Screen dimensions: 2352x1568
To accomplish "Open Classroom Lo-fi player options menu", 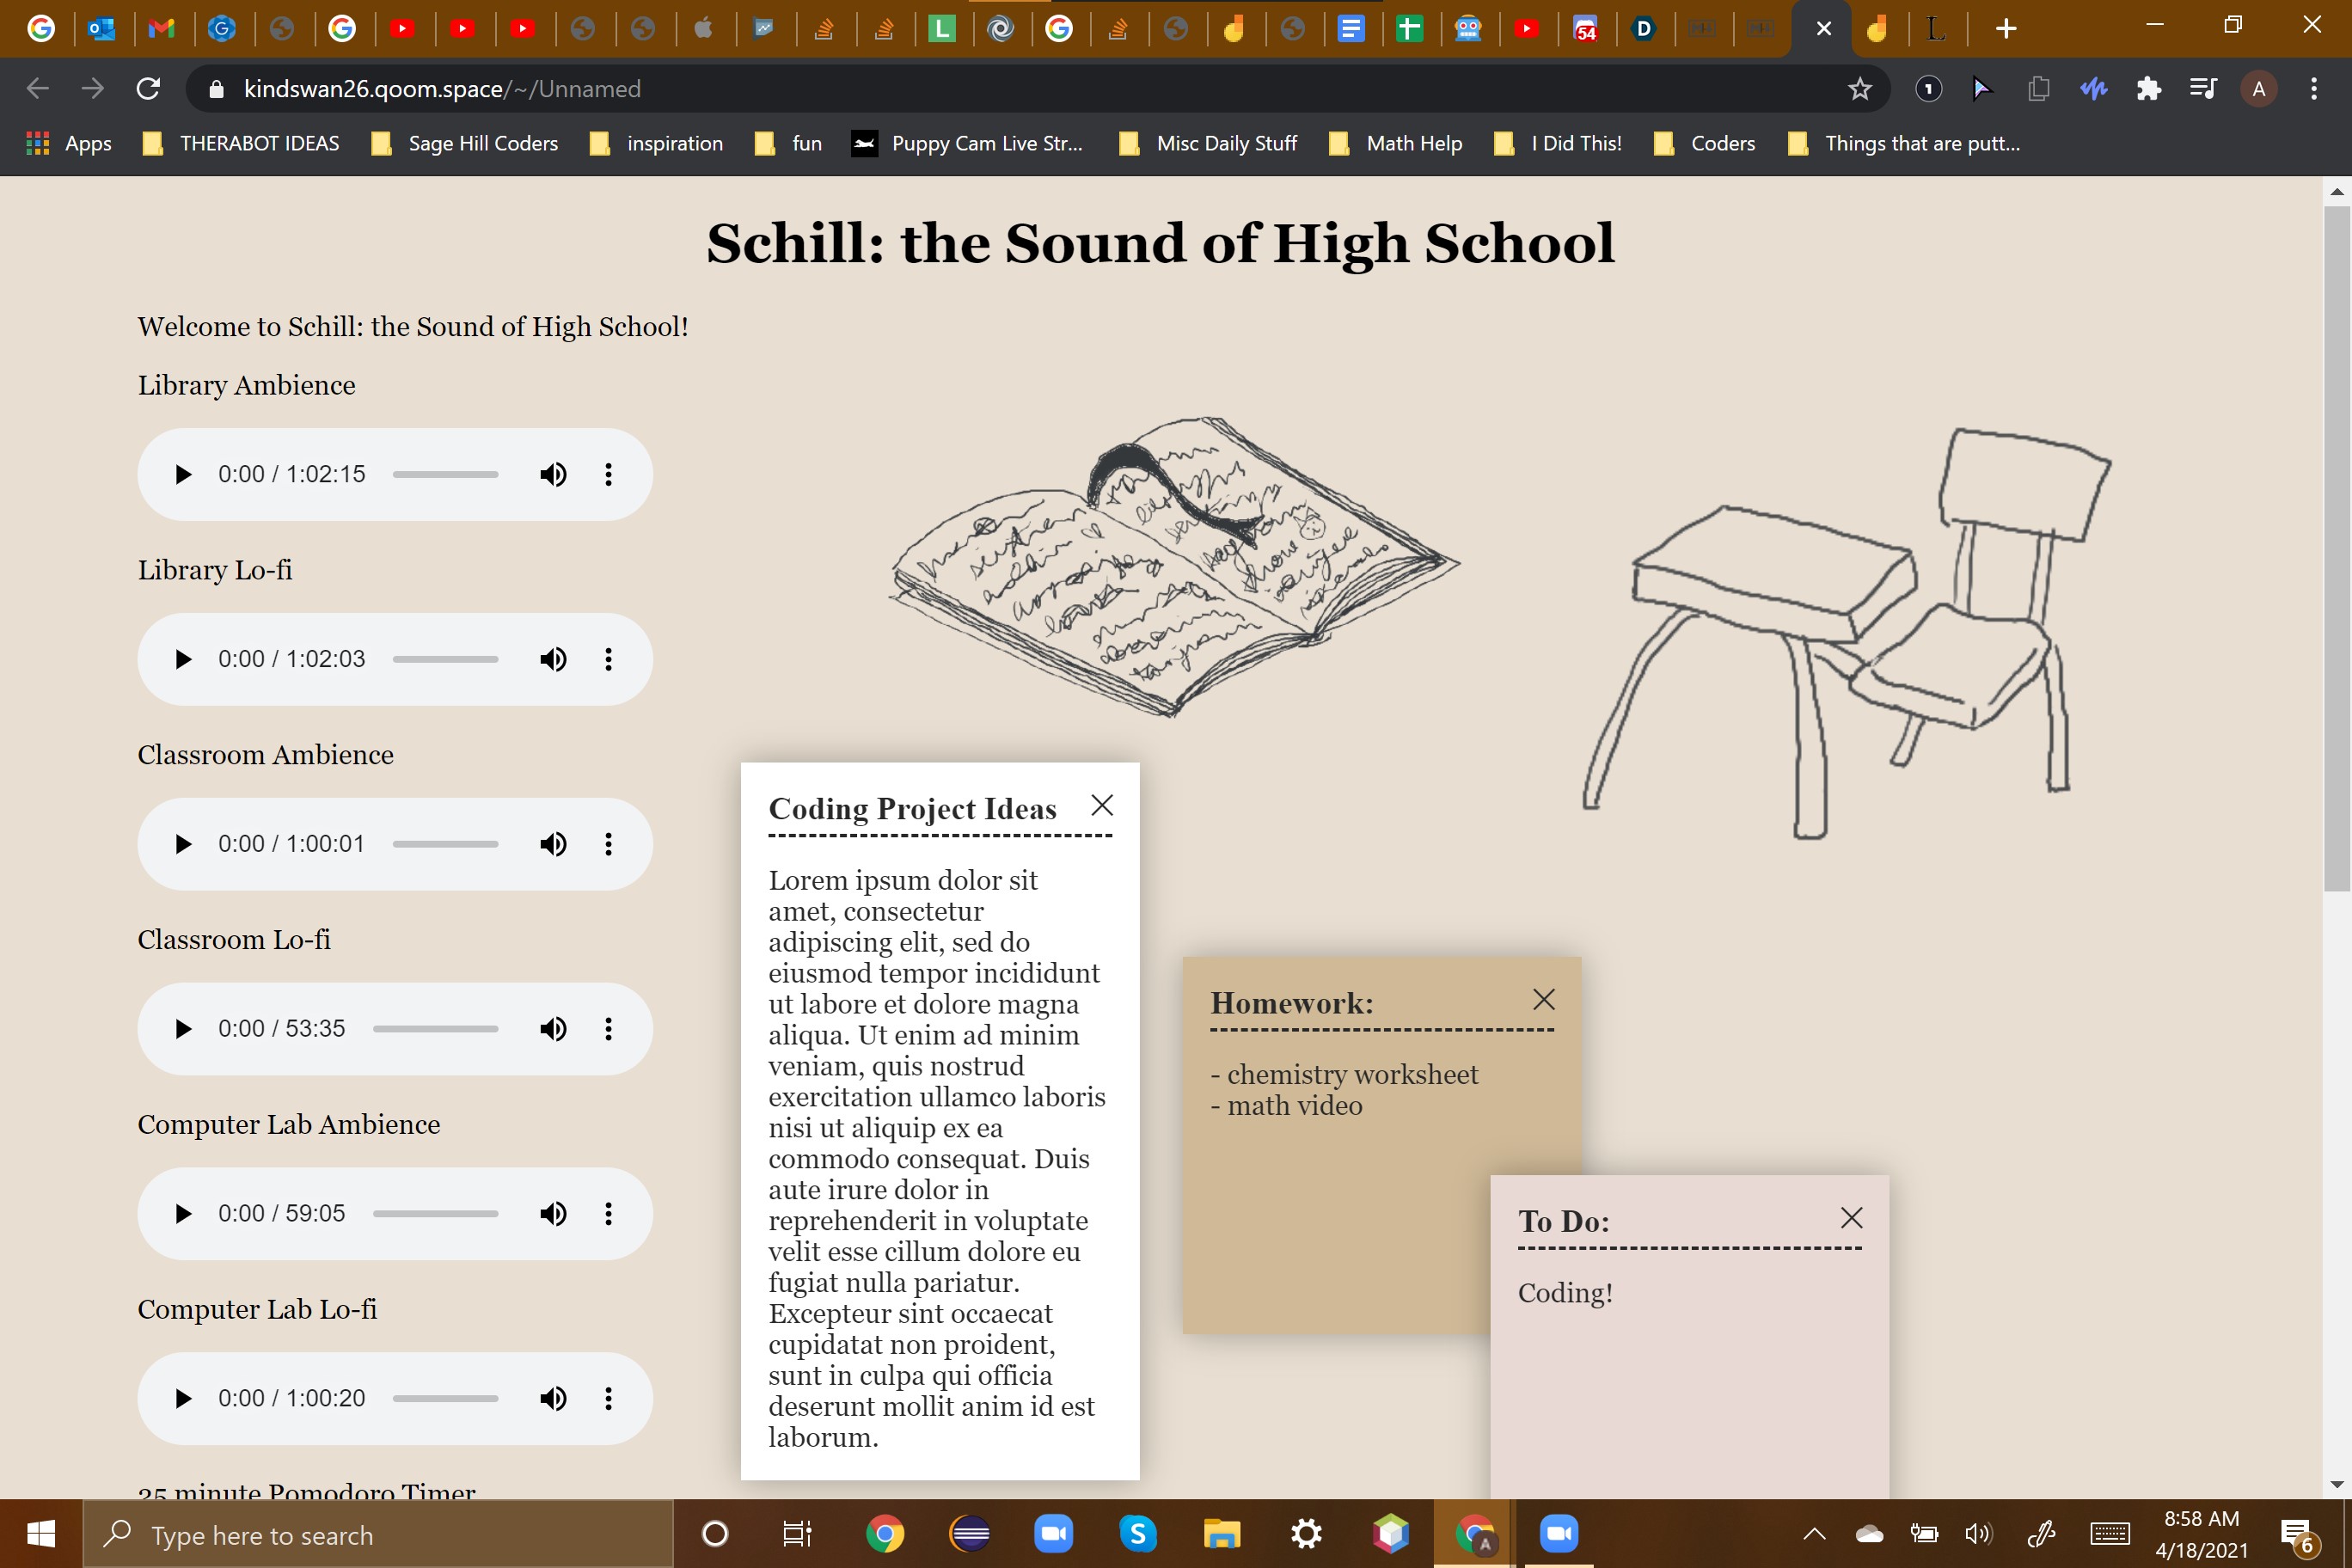I will coord(608,1029).
